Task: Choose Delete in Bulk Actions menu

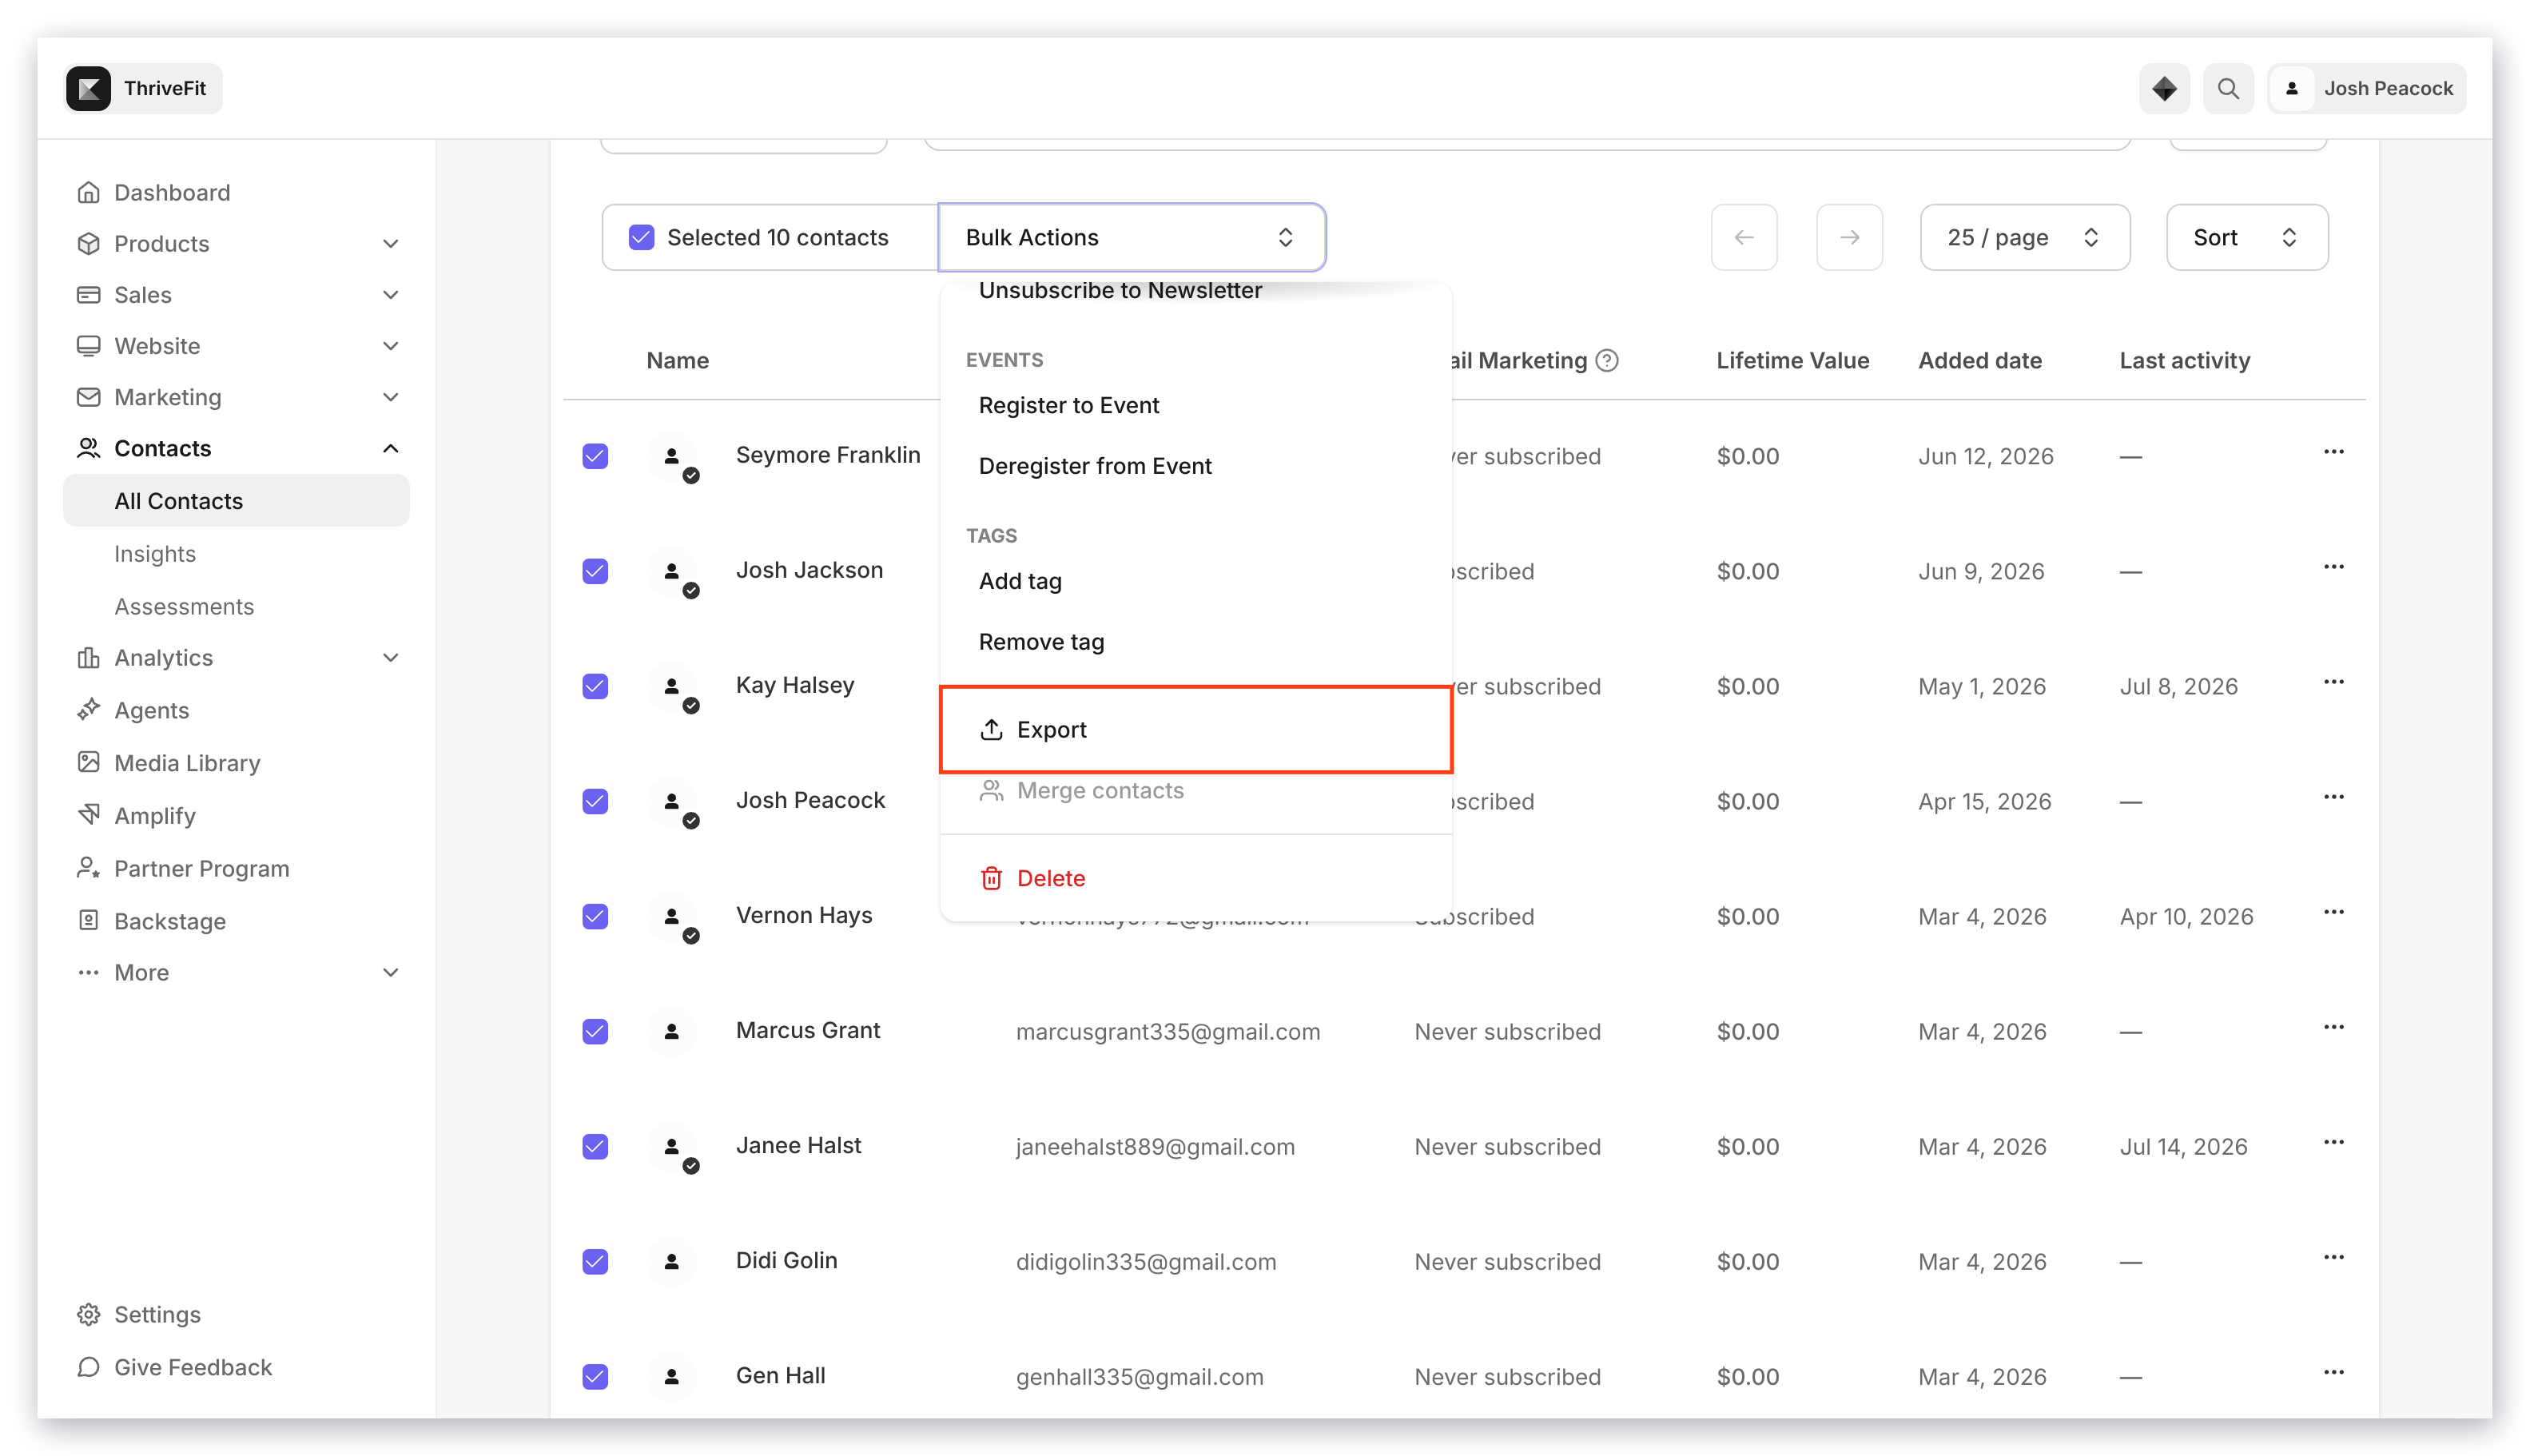Action: [x=1195, y=878]
